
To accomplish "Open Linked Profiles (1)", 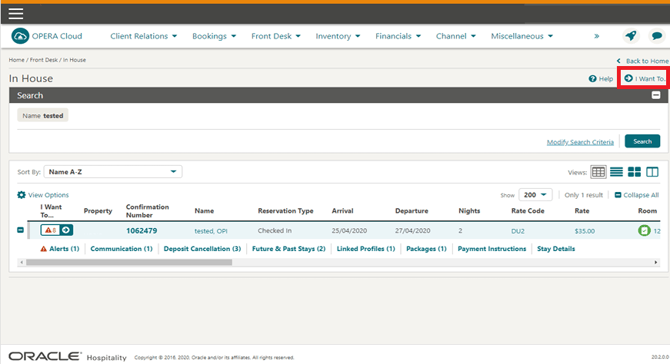I will tap(366, 249).
